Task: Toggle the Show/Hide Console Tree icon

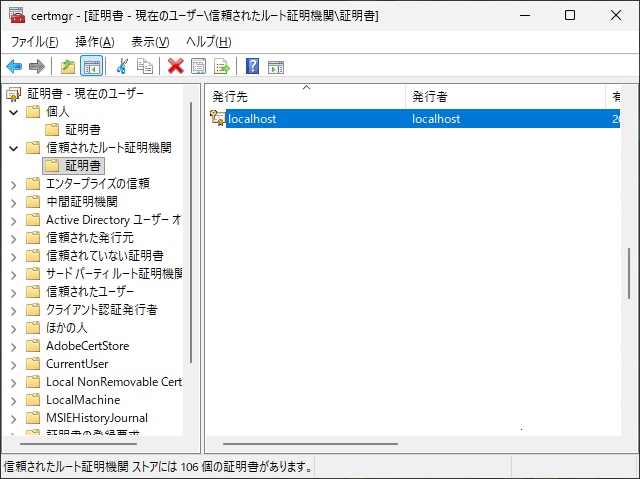Action: coord(91,67)
